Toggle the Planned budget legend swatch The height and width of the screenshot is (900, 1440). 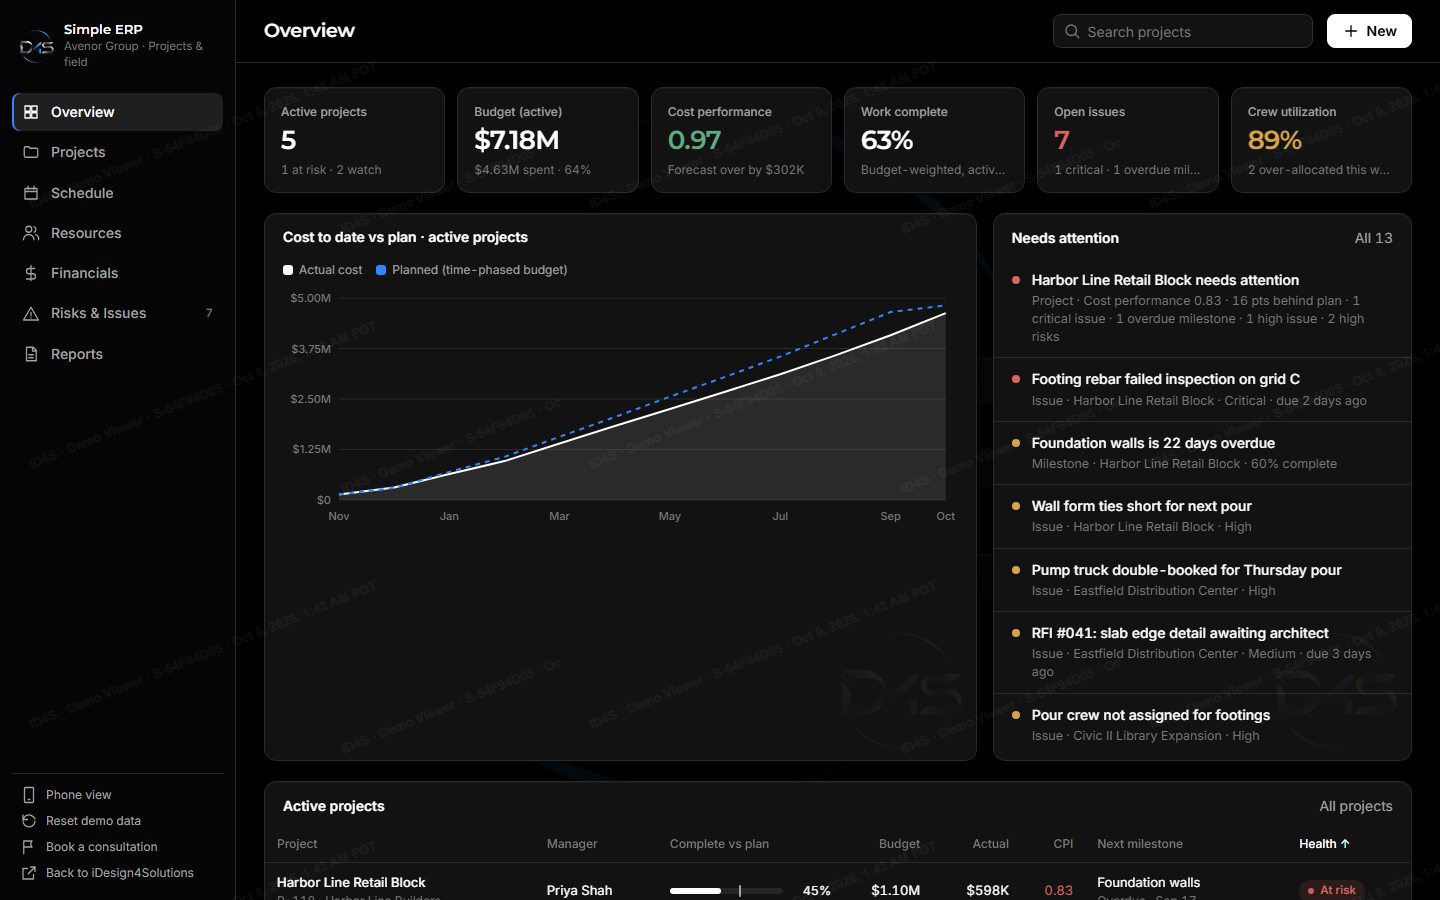[381, 270]
